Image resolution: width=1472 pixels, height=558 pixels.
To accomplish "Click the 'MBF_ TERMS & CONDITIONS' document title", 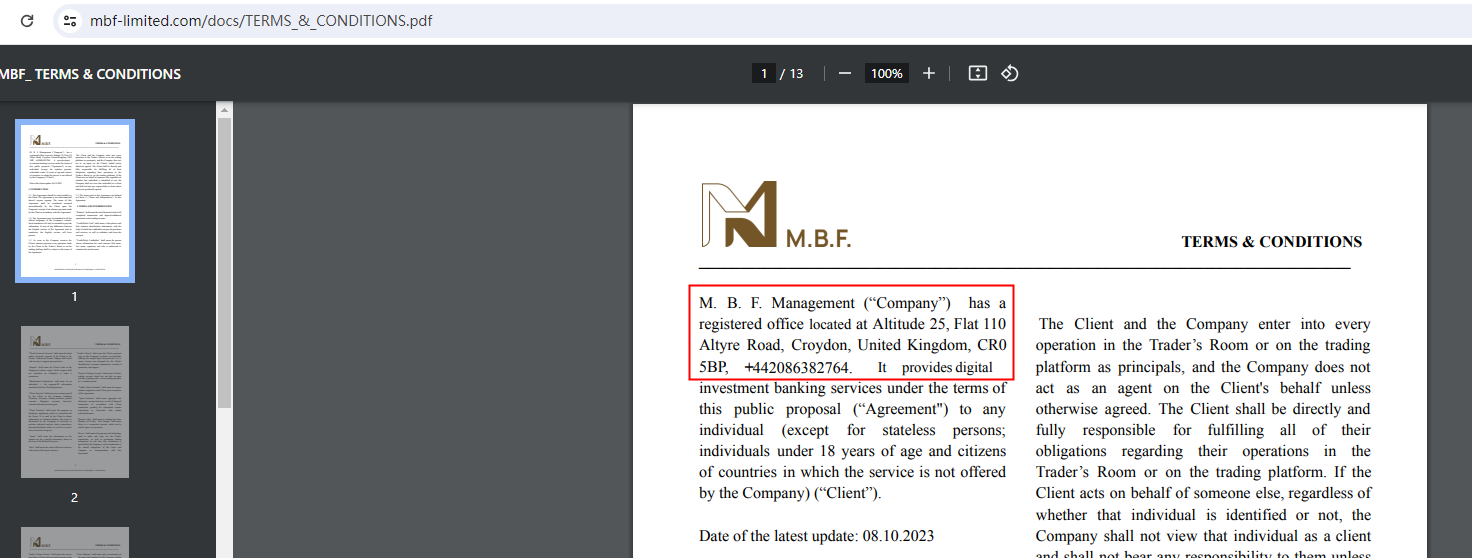I will [90, 74].
